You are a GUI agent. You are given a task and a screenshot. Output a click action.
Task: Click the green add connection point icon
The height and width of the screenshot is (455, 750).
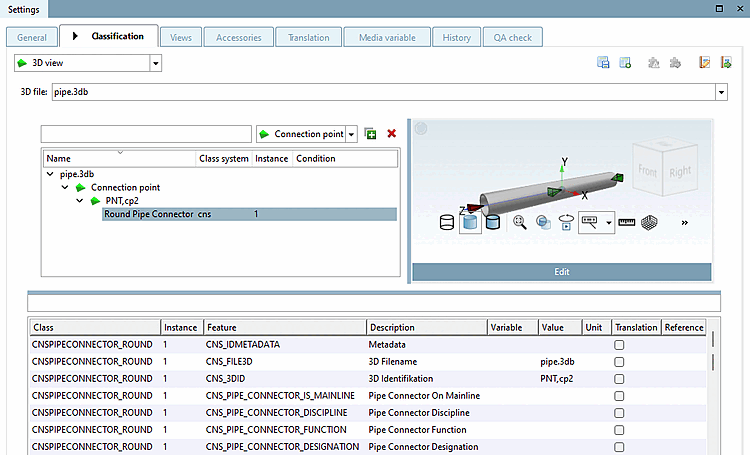(371, 134)
